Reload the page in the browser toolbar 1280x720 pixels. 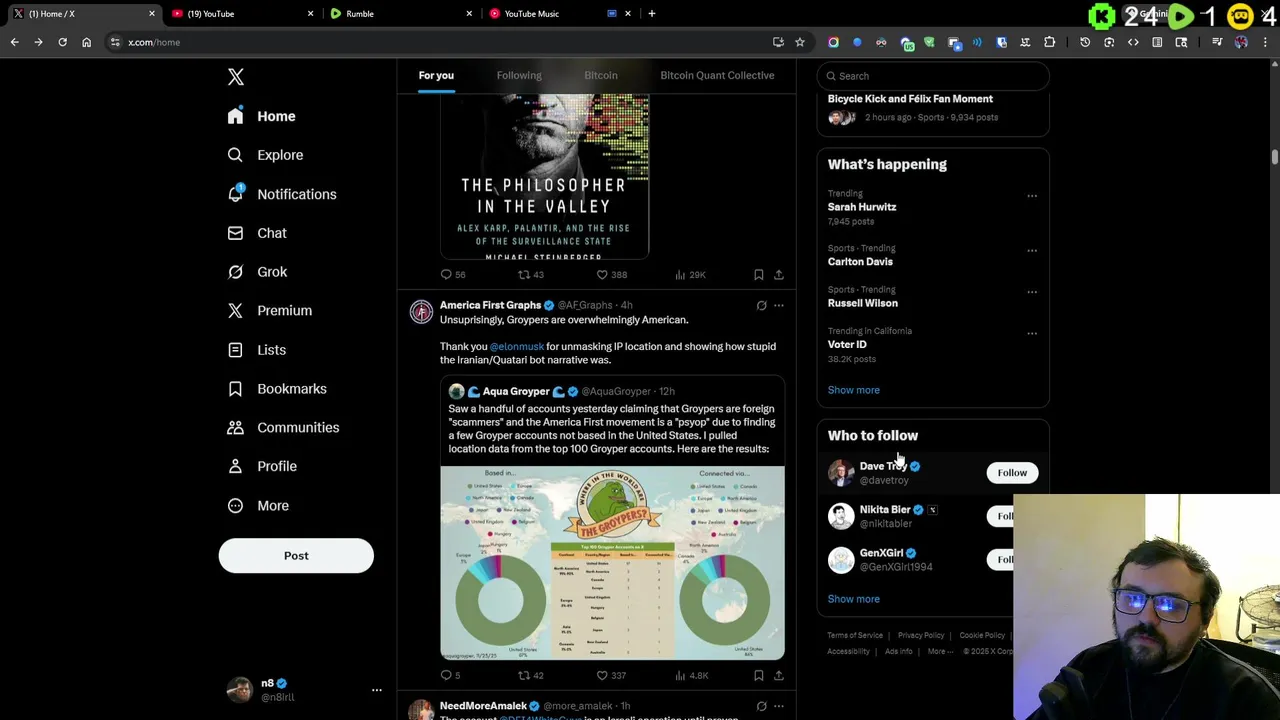tap(62, 42)
